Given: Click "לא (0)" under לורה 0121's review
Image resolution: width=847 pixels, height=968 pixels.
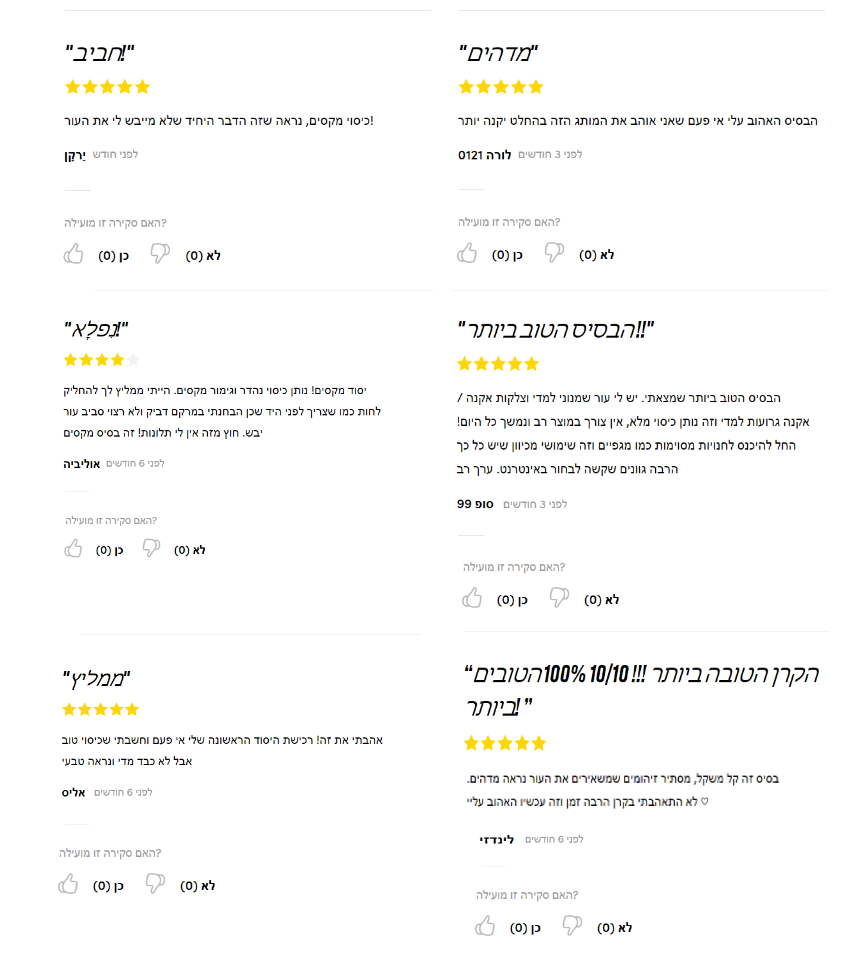Looking at the screenshot, I should [x=596, y=255].
